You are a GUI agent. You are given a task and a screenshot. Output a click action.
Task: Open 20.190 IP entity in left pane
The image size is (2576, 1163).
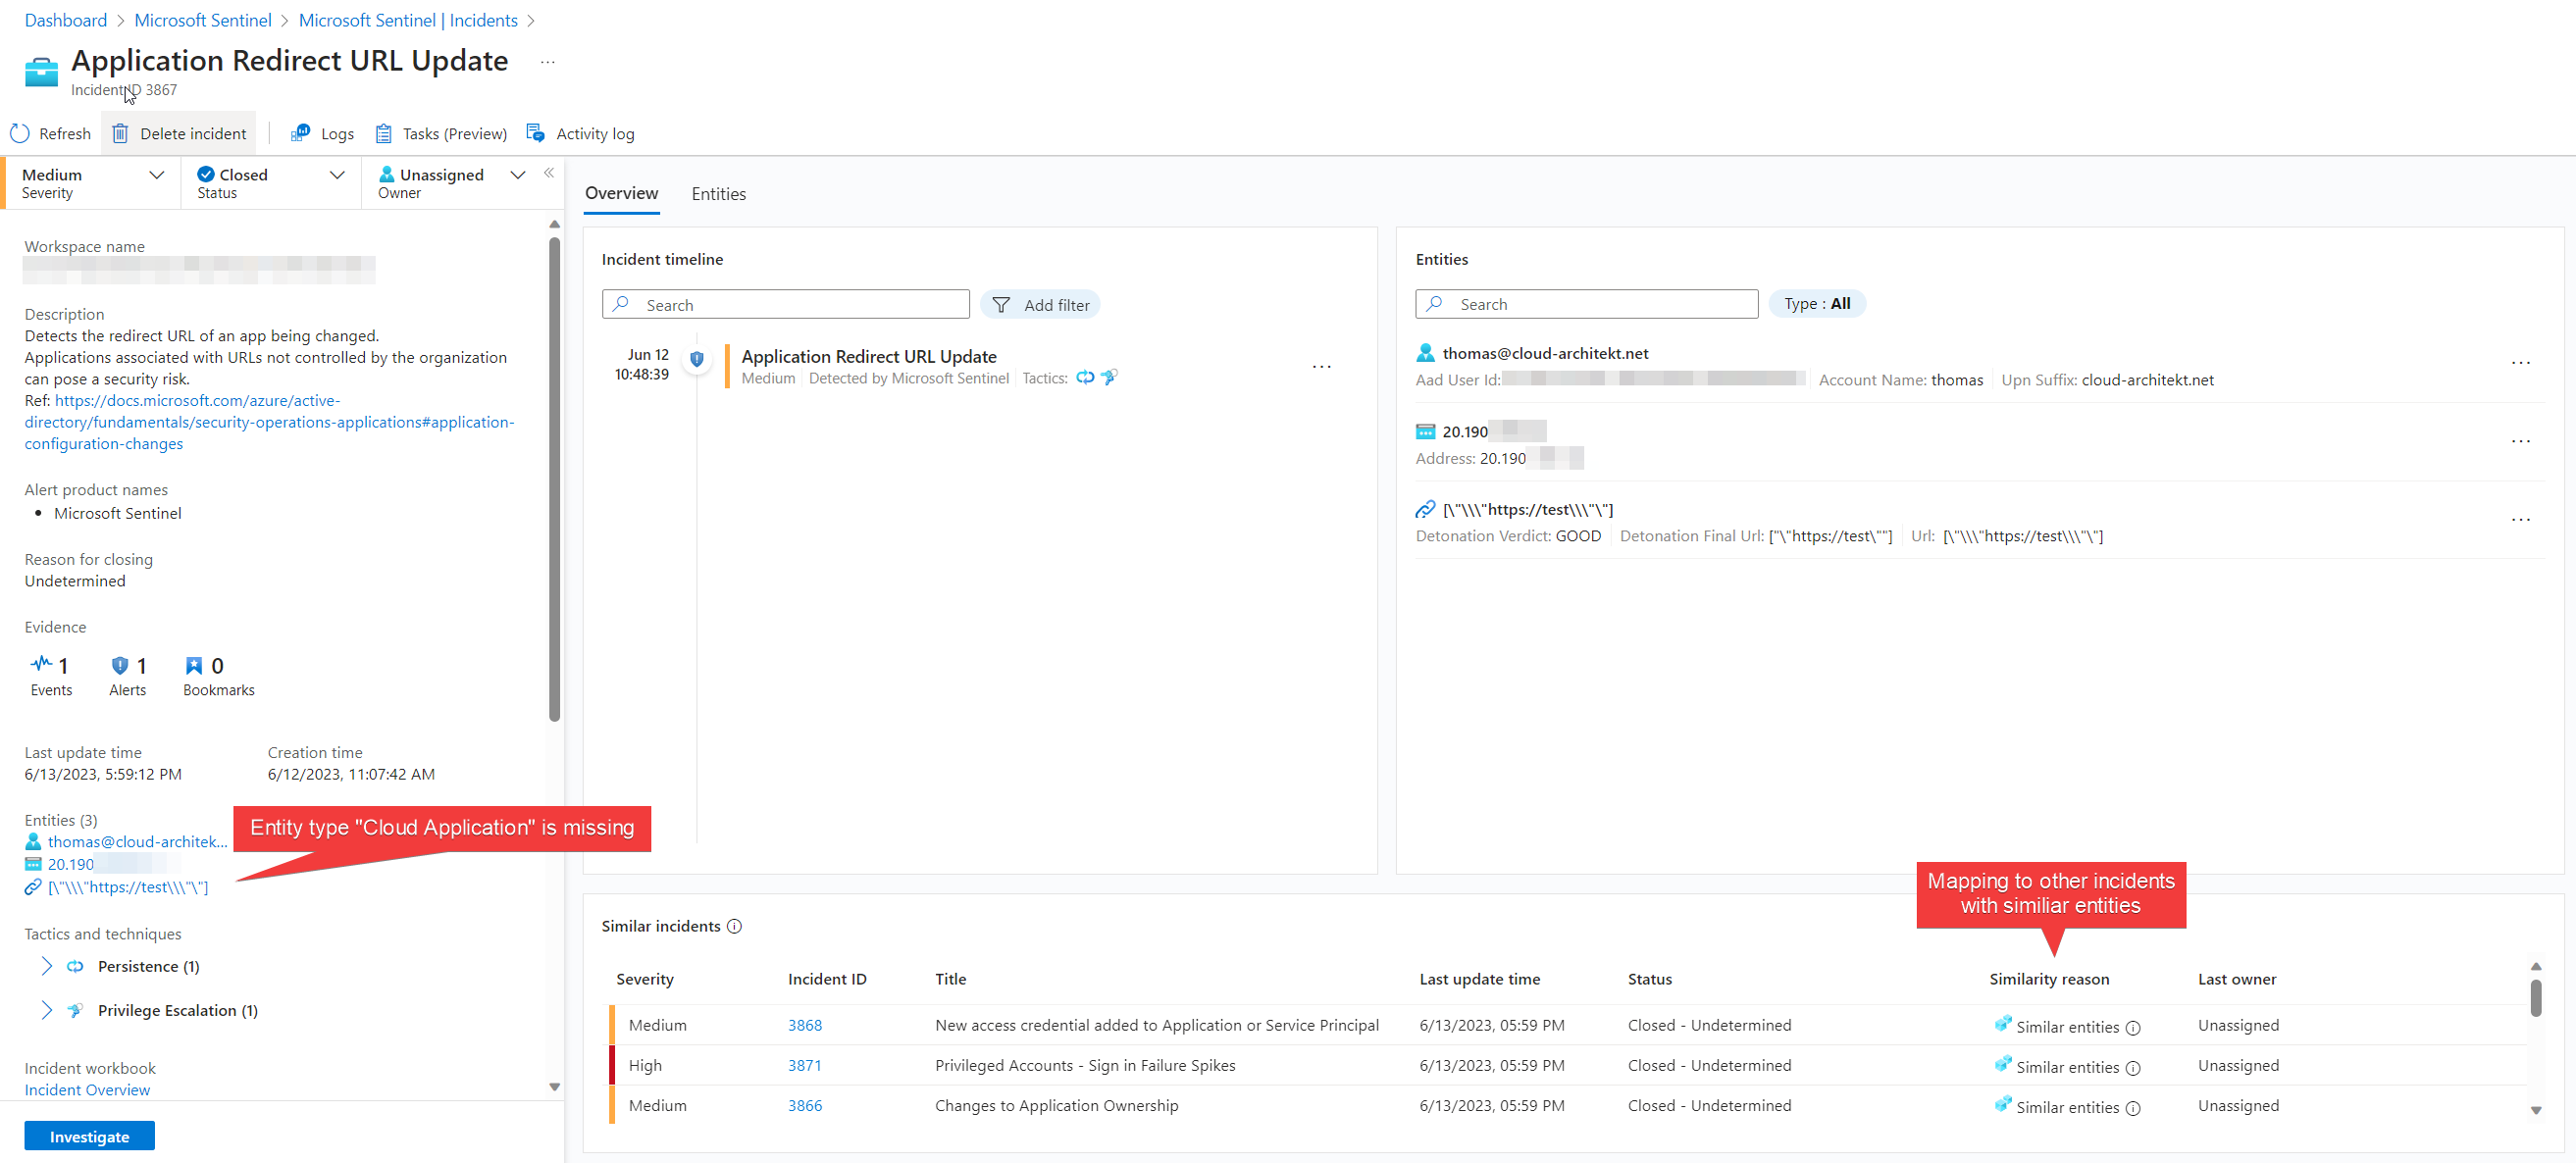tap(70, 864)
